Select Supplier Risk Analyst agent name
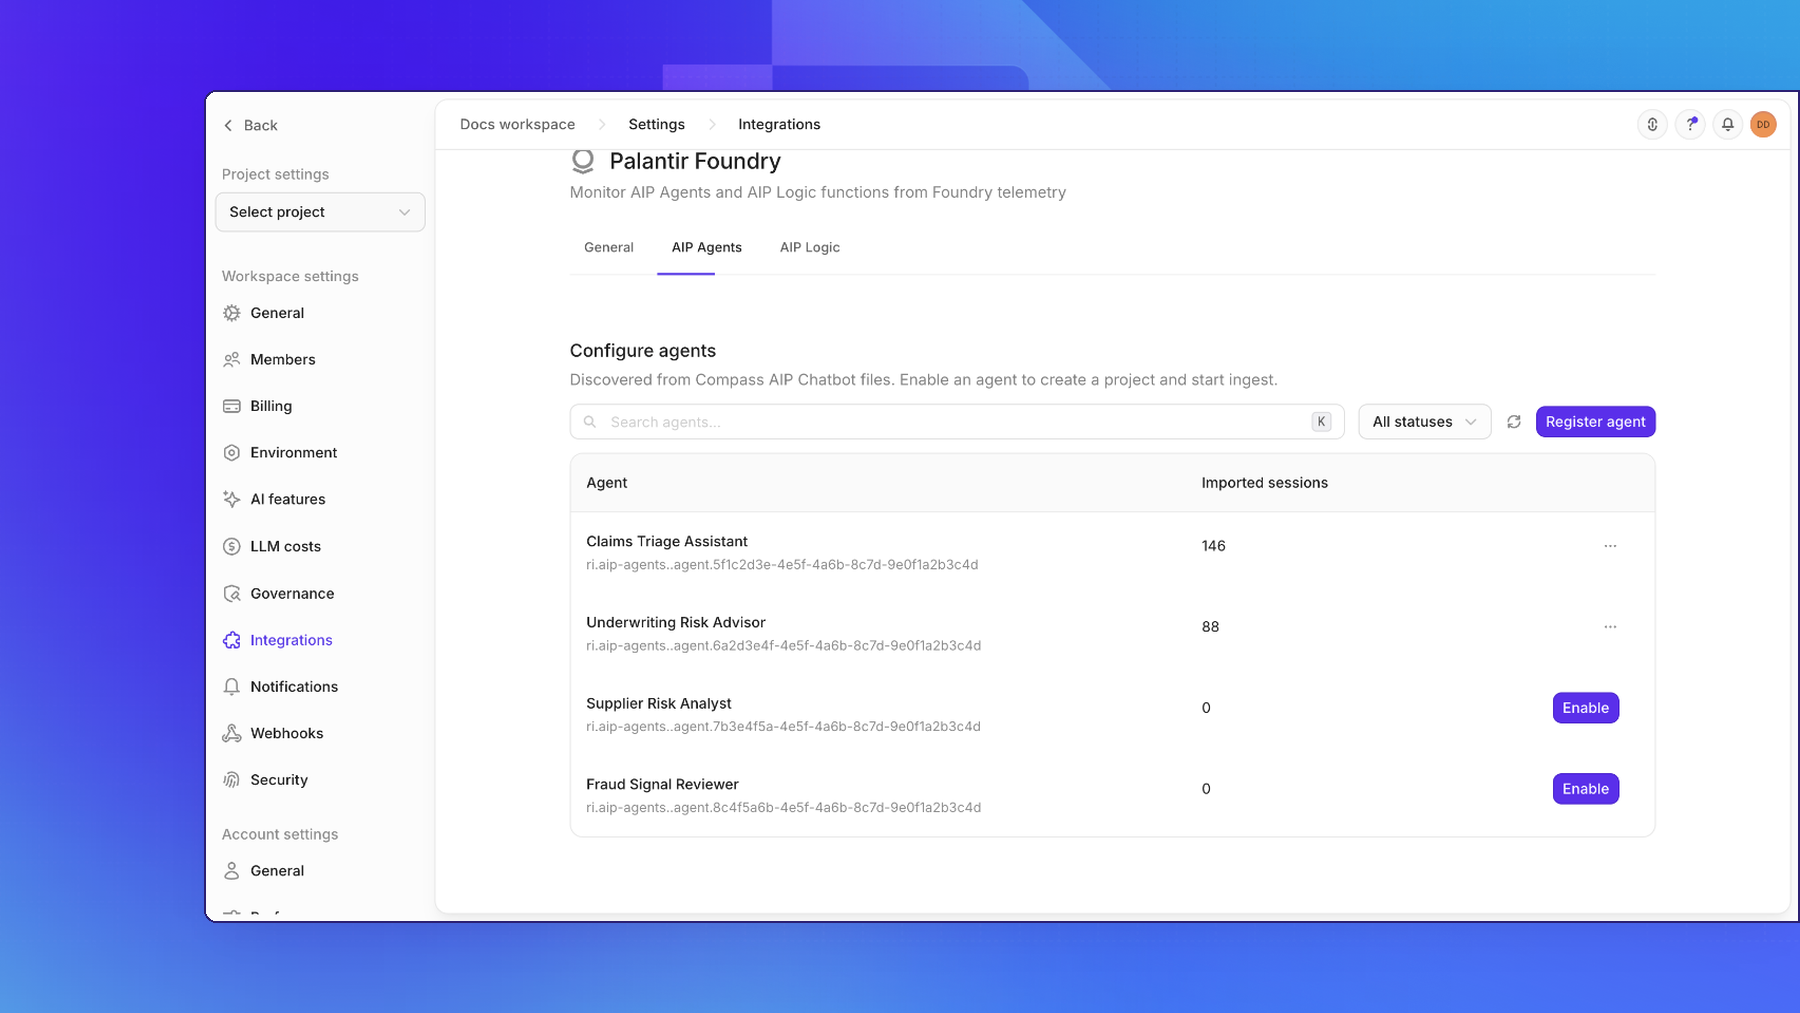This screenshot has height=1013, width=1800. (659, 703)
